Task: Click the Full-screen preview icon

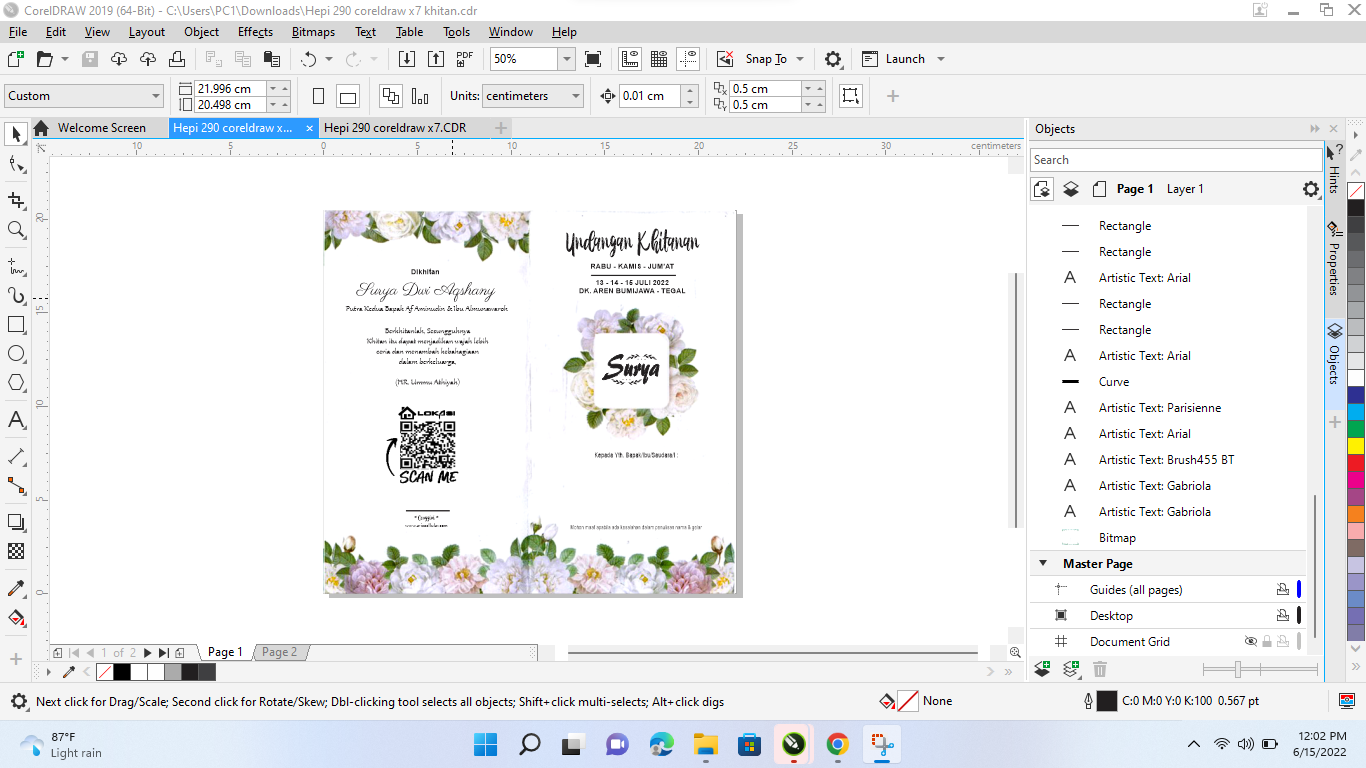Action: [x=593, y=59]
